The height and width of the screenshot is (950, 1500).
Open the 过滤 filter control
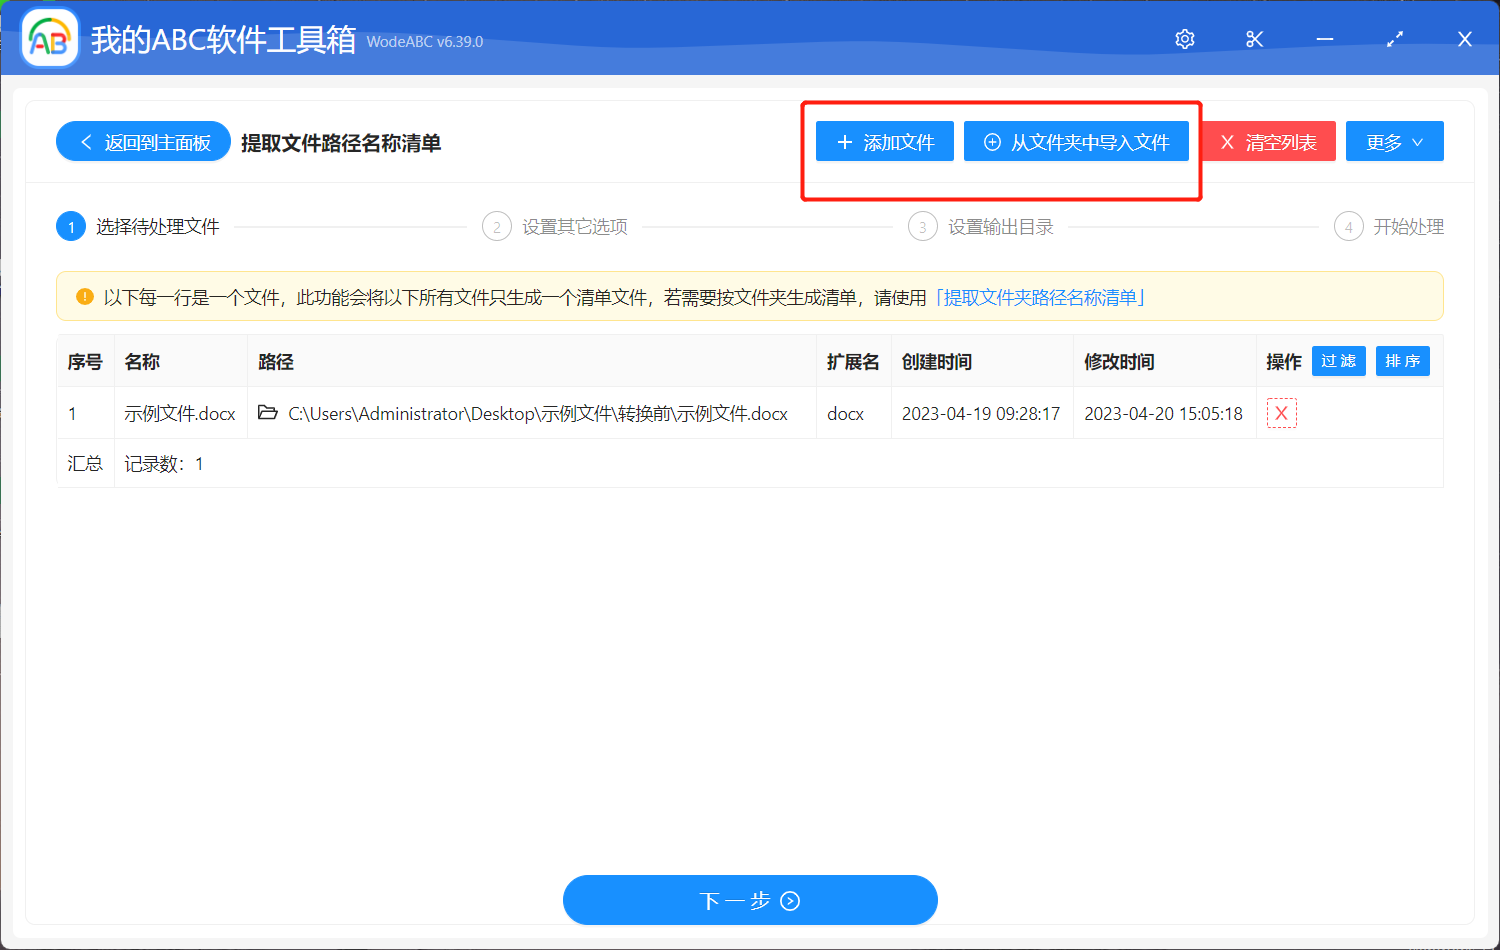point(1338,360)
